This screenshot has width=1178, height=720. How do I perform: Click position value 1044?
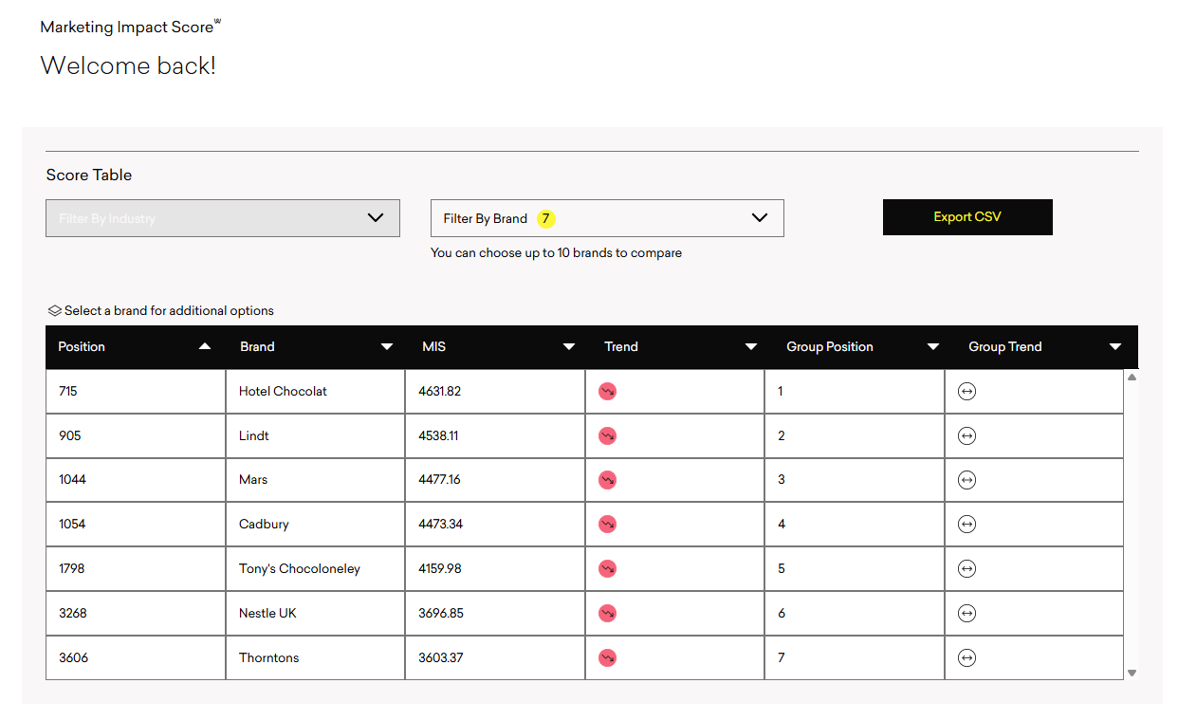(x=72, y=479)
